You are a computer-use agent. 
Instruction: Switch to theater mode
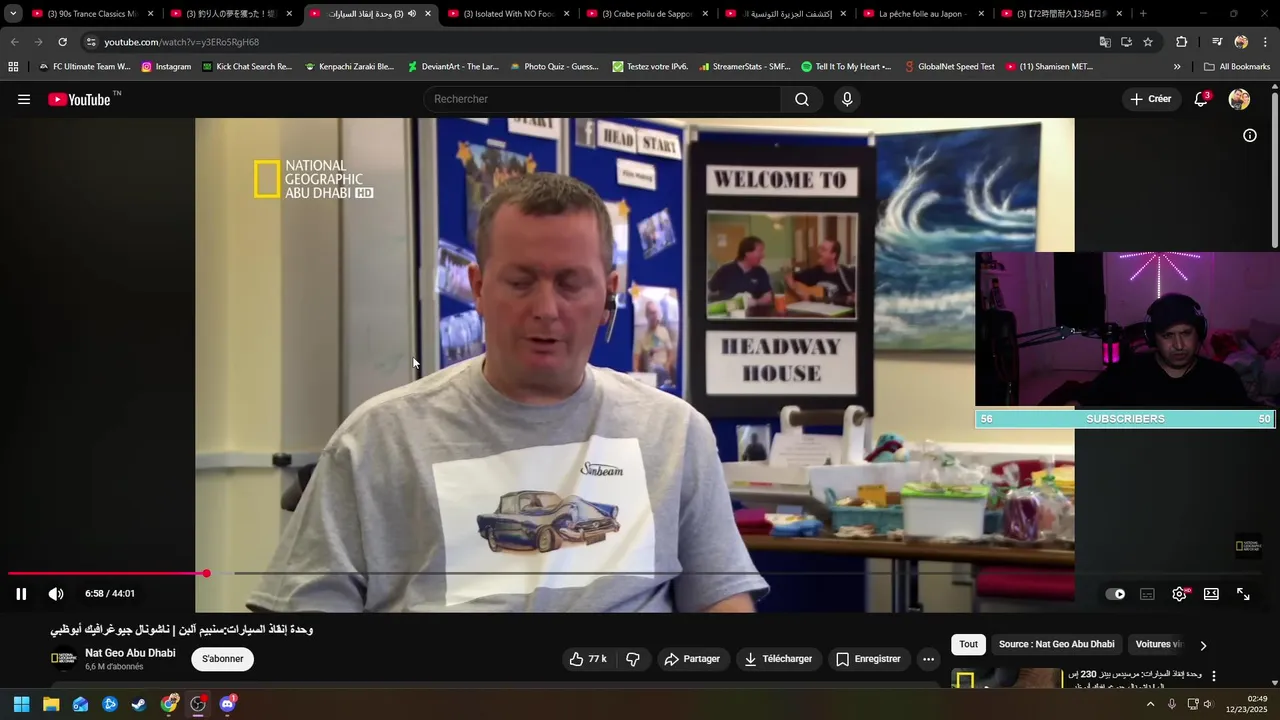pyautogui.click(x=1211, y=594)
